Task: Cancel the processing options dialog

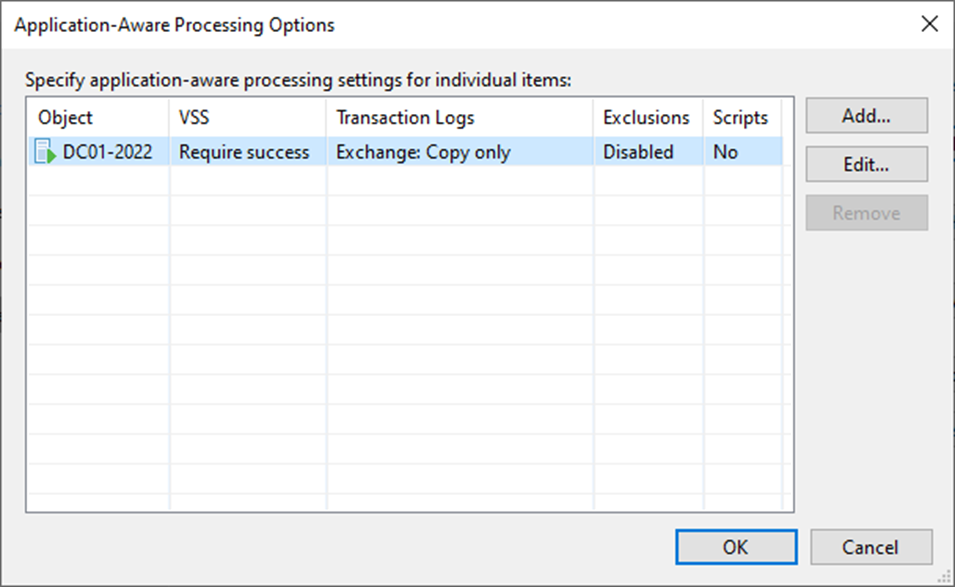Action: pos(871,547)
